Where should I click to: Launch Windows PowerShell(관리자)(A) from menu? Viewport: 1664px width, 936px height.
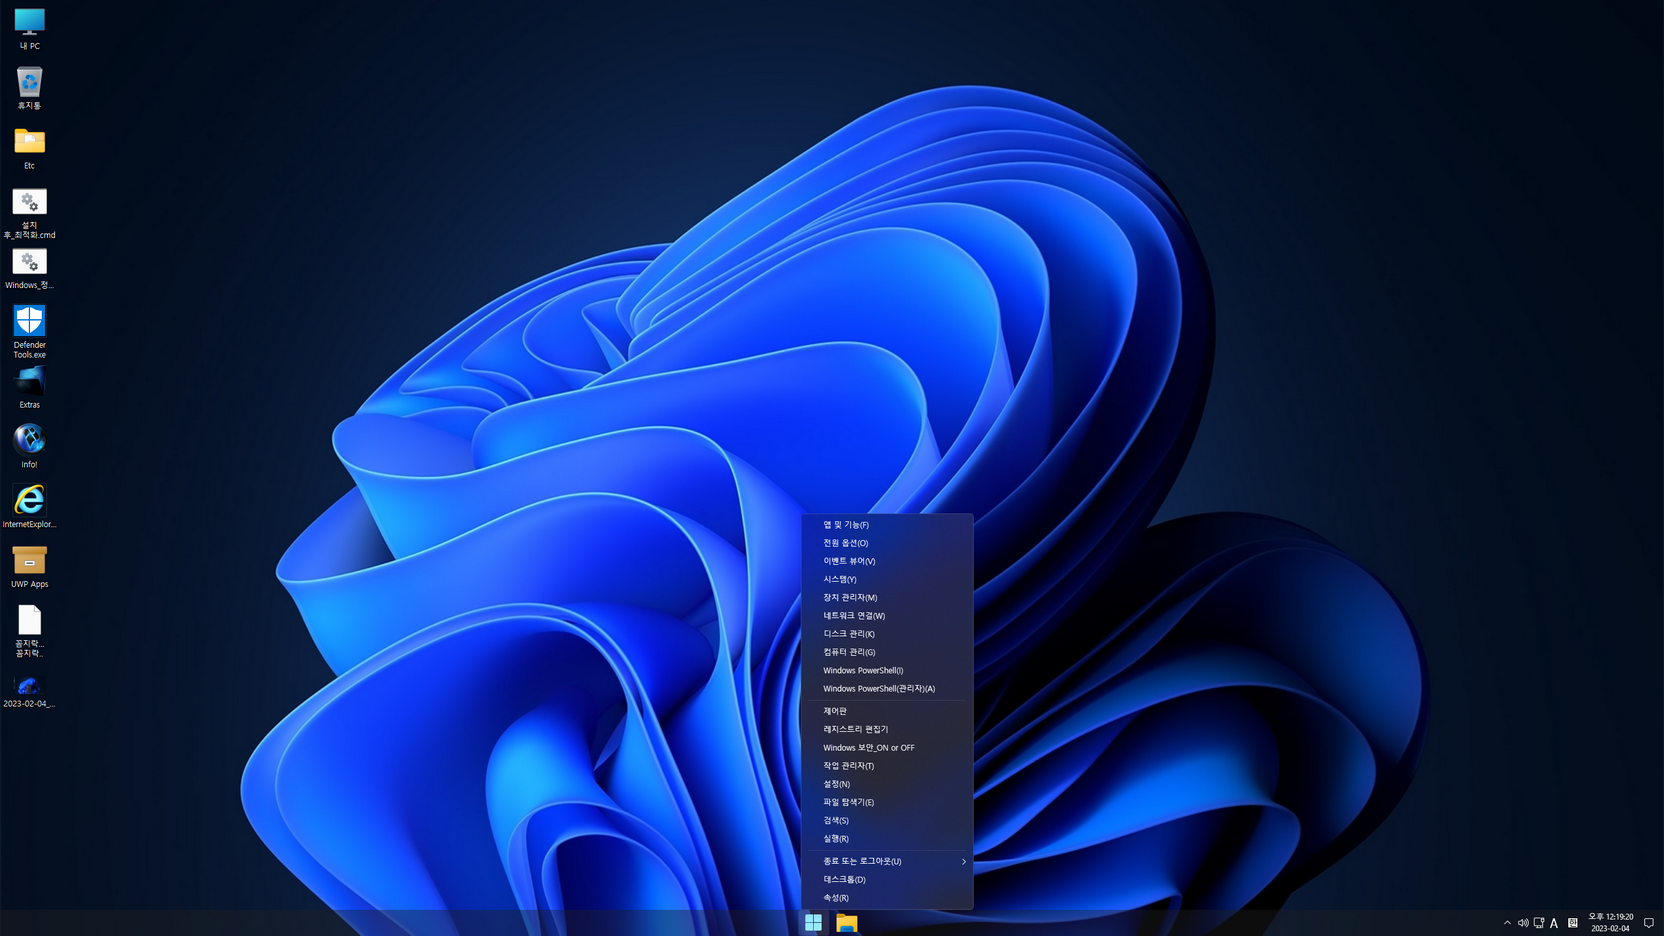pos(887,689)
